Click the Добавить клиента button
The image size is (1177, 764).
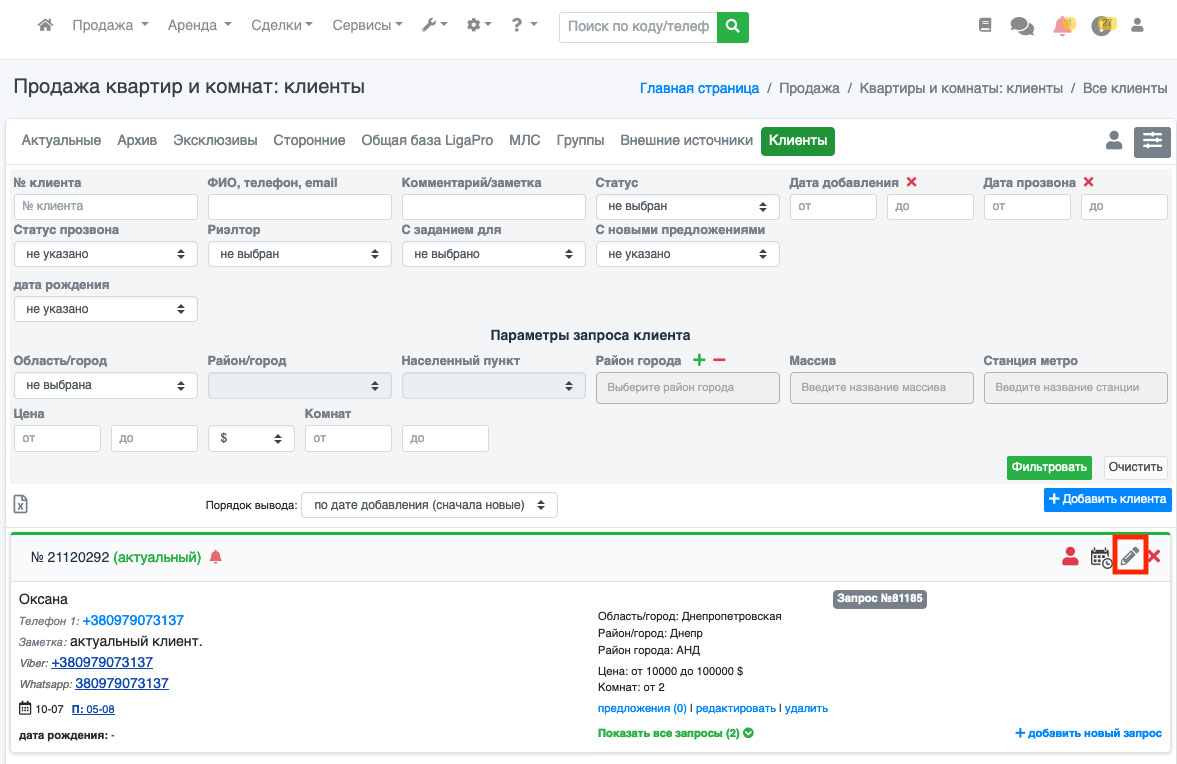[x=1107, y=499]
